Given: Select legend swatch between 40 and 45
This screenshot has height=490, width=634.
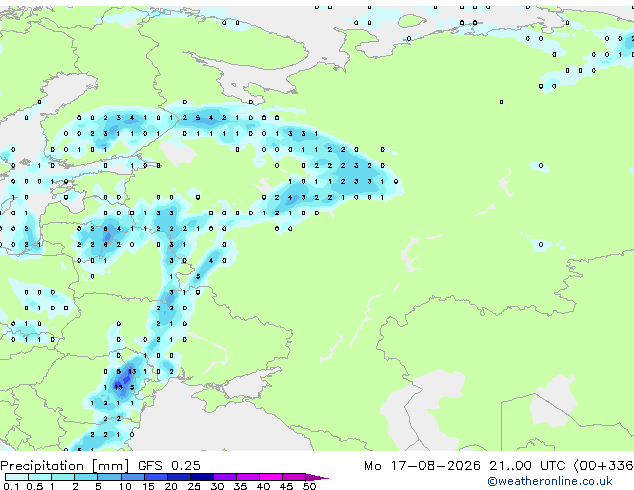Looking at the screenshot, I should (x=271, y=477).
